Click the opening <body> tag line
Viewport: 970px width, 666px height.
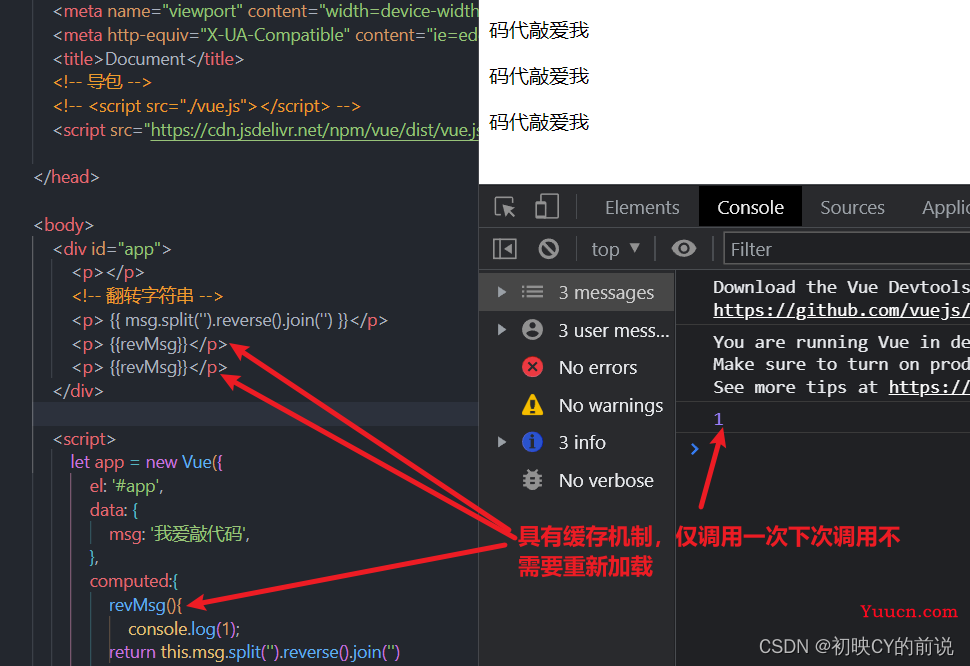point(64,224)
